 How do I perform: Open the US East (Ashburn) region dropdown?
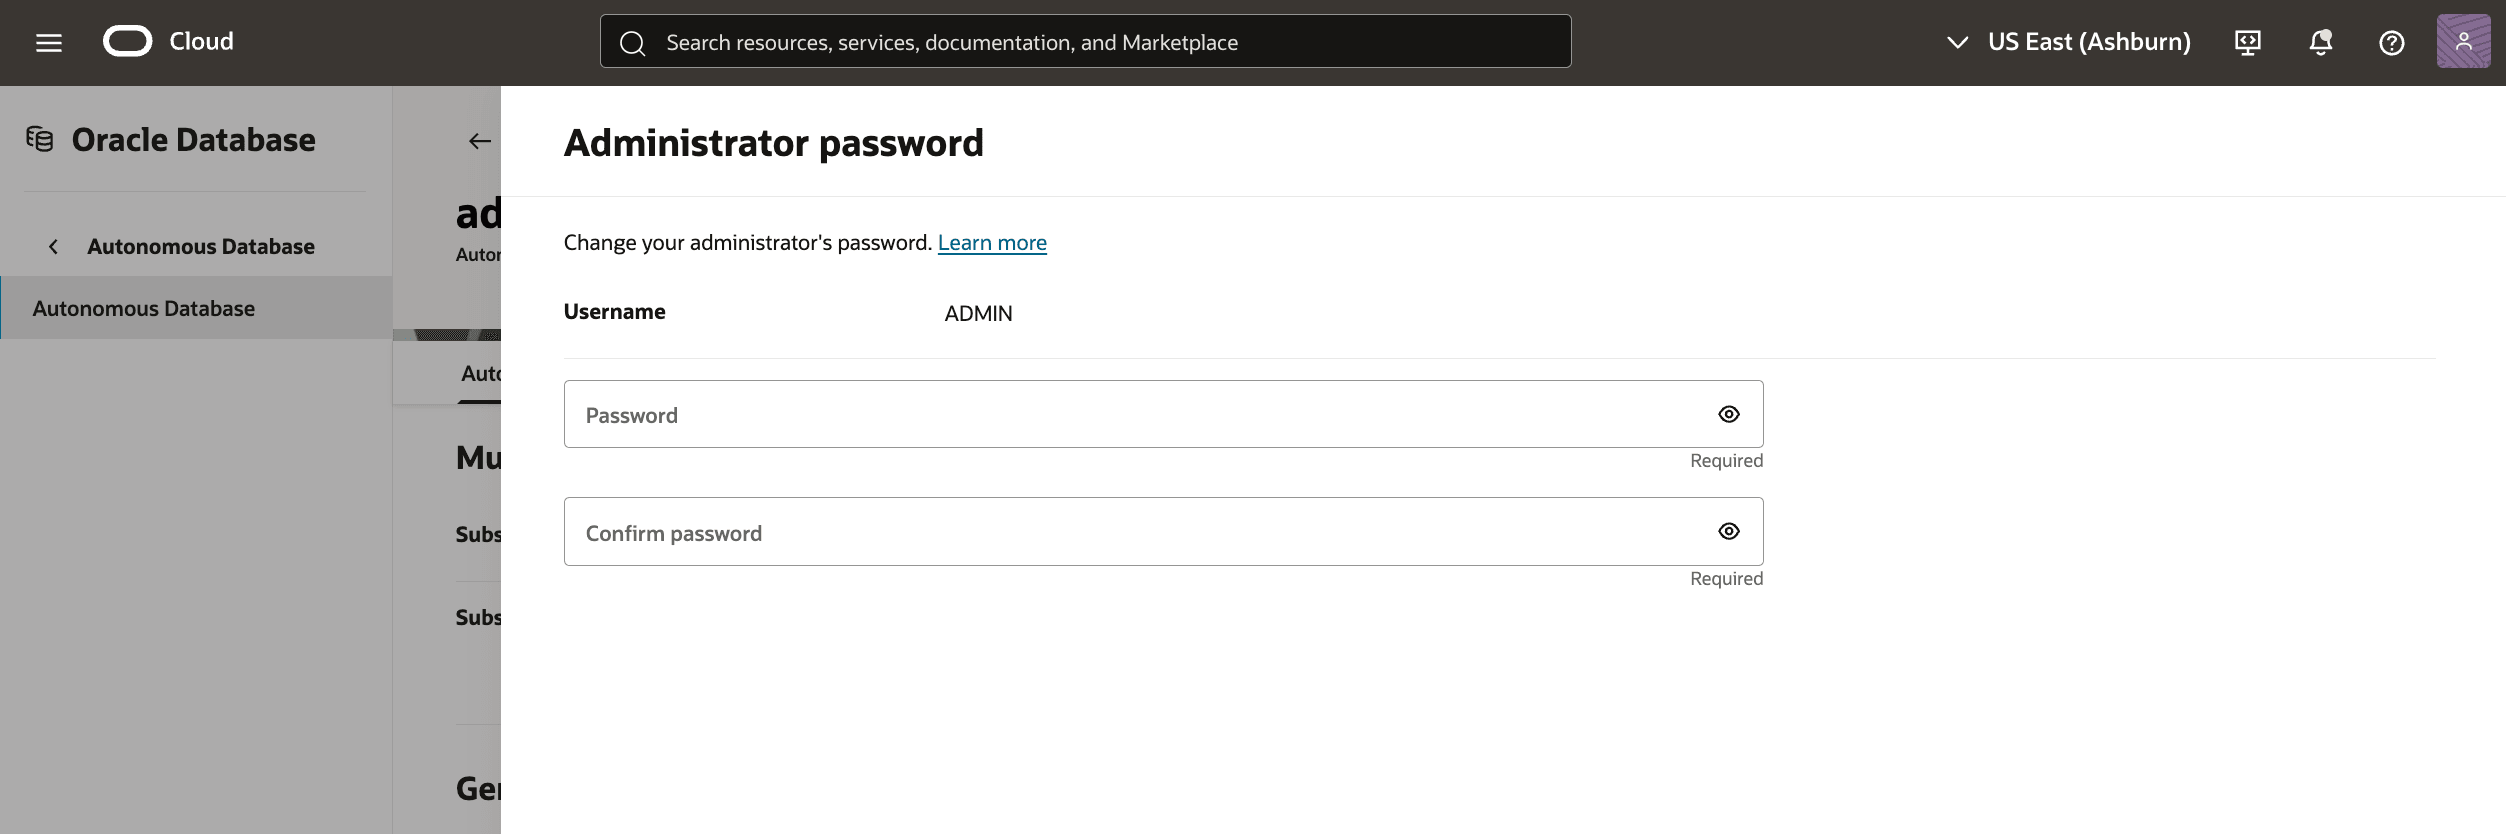pyautogui.click(x=2068, y=42)
